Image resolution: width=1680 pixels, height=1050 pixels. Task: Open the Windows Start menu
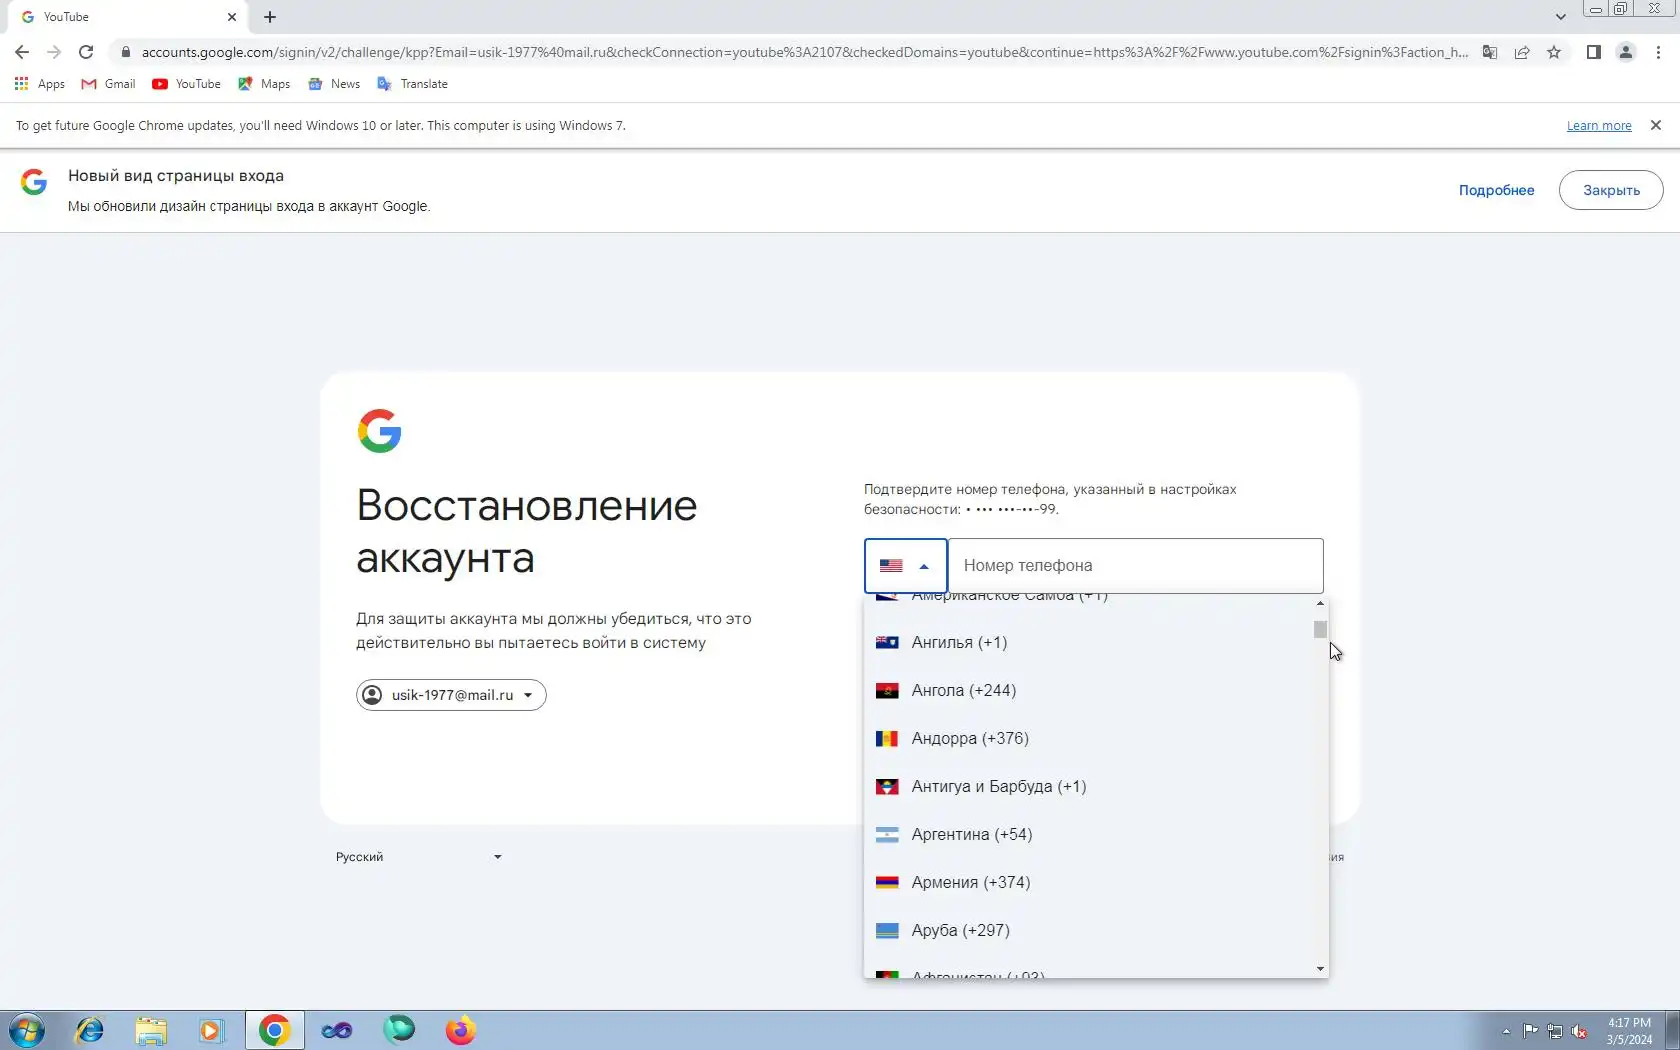pos(27,1030)
